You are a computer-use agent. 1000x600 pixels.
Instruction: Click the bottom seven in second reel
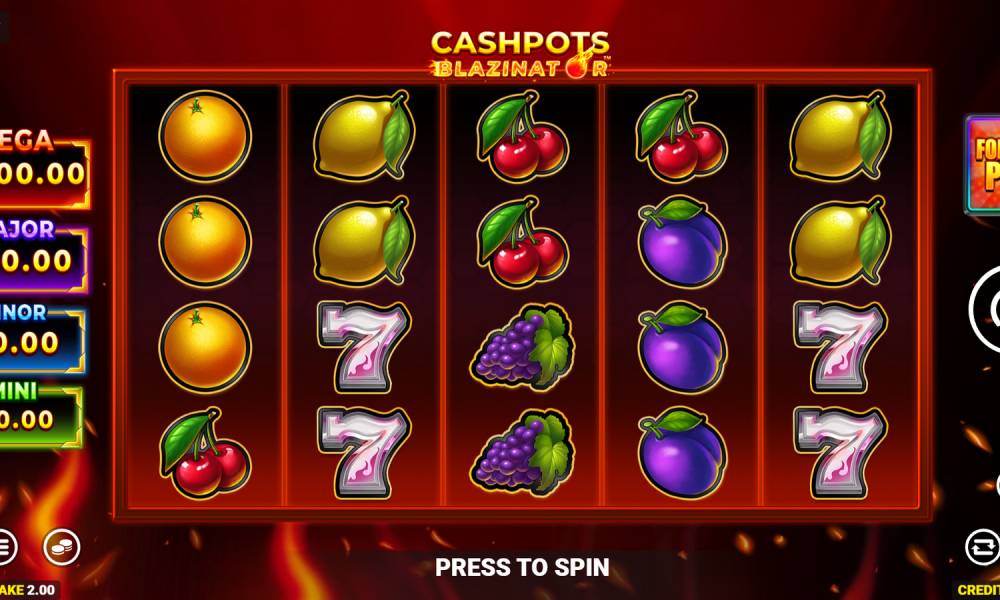(364, 453)
